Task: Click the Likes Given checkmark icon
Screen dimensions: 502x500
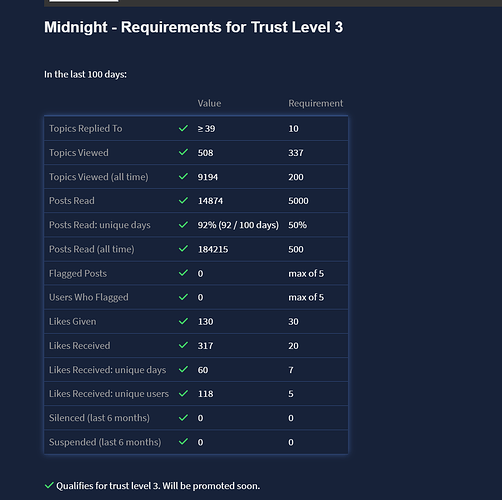Action: pyautogui.click(x=183, y=321)
